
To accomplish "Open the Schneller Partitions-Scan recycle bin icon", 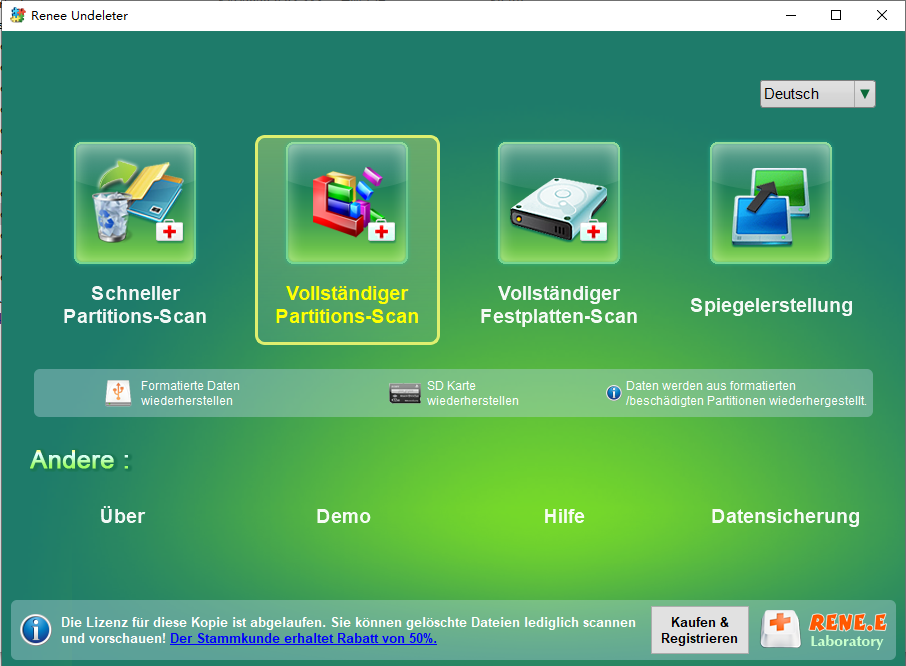I will tap(135, 203).
